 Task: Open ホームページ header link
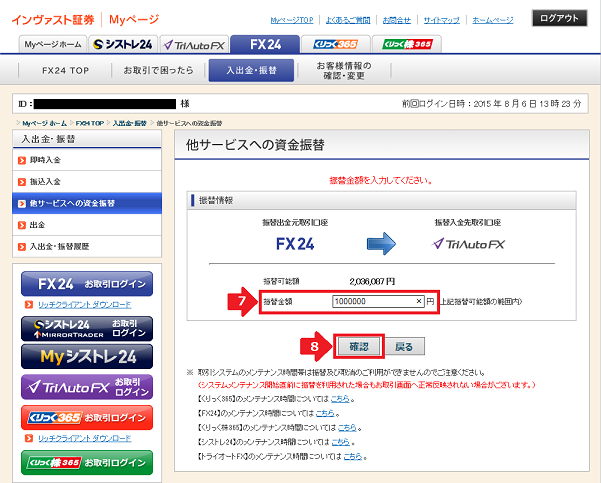point(493,20)
